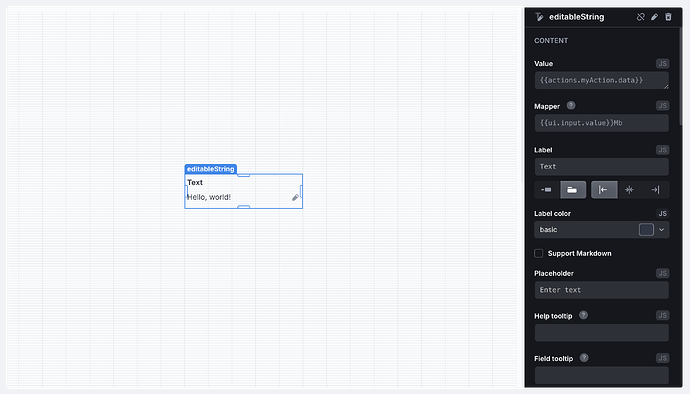Screen dimensions: 690x394
Task: Click the bottom resize handle of component
Action: tap(243, 206)
